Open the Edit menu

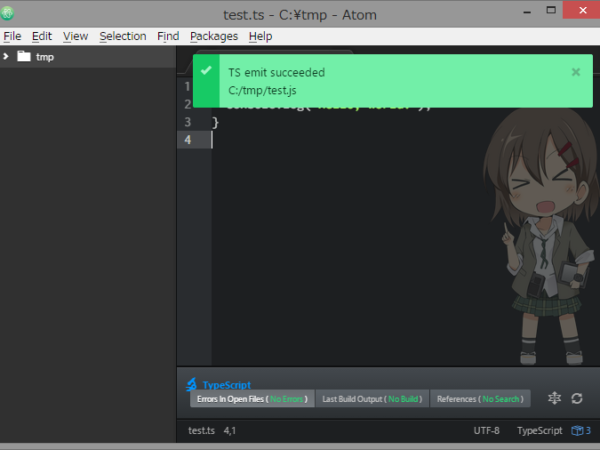click(x=42, y=36)
